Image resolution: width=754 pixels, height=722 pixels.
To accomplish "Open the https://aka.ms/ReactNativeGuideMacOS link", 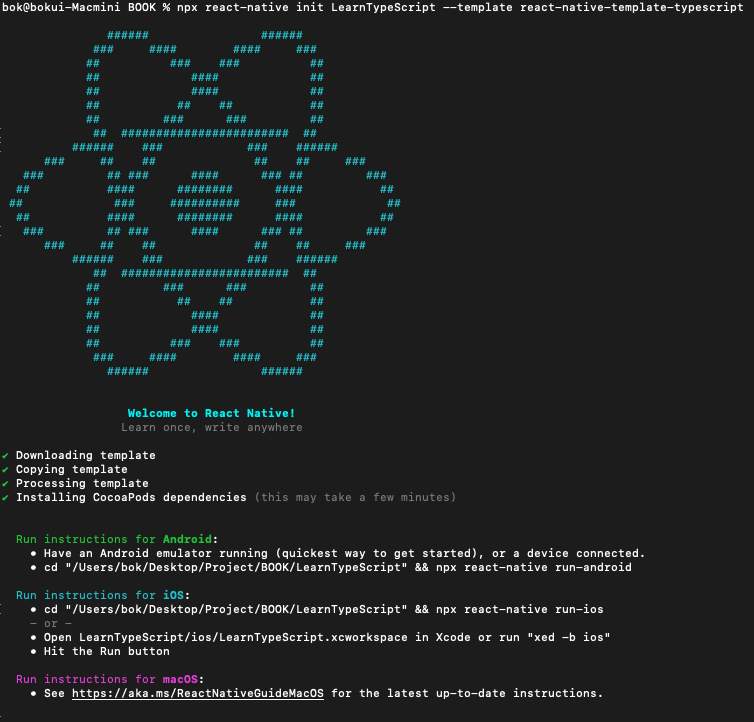I will pos(198,693).
